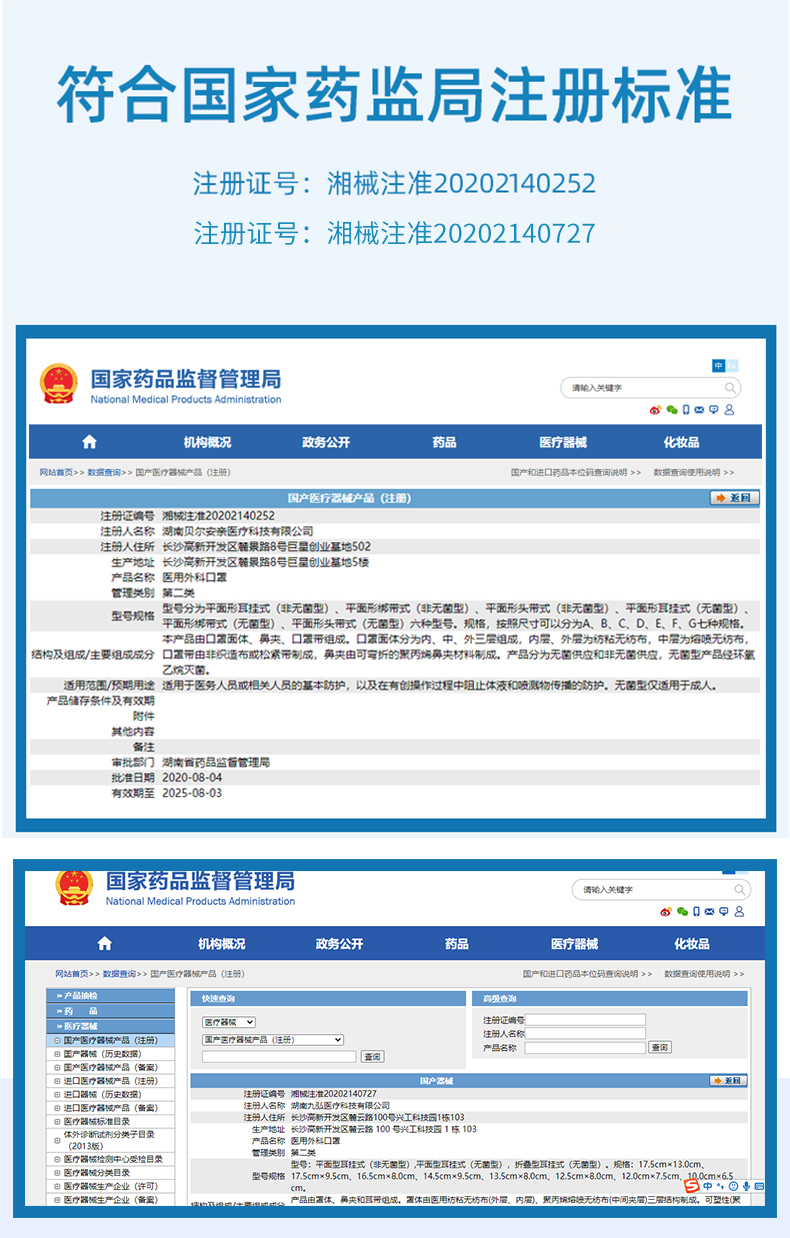Click the 注册证编号 field in advanced query

click(585, 1020)
